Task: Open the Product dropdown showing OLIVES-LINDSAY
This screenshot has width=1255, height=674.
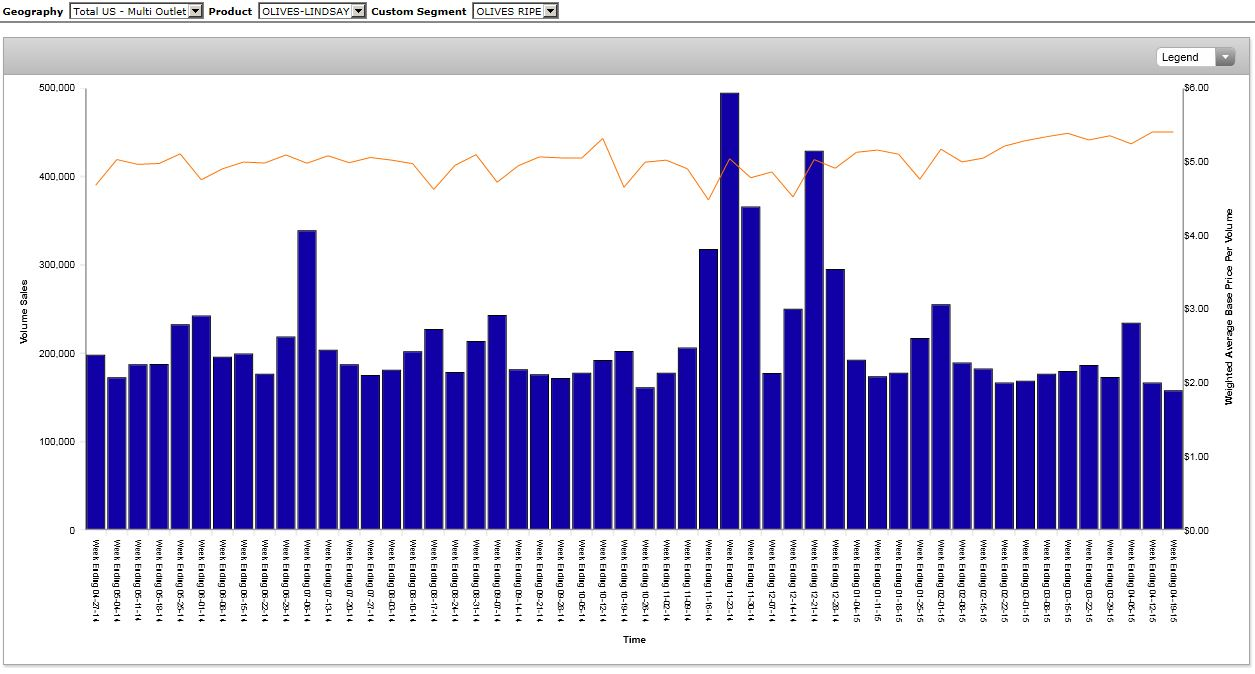Action: coord(312,11)
